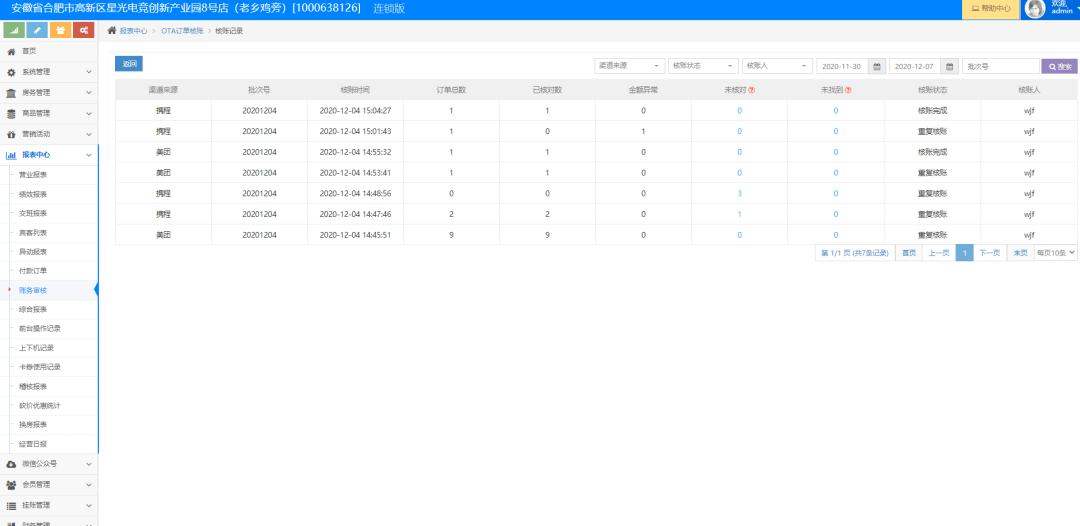The width and height of the screenshot is (1080, 526).
Task: Expand 房务管理 sidebar menu
Action: (50, 92)
